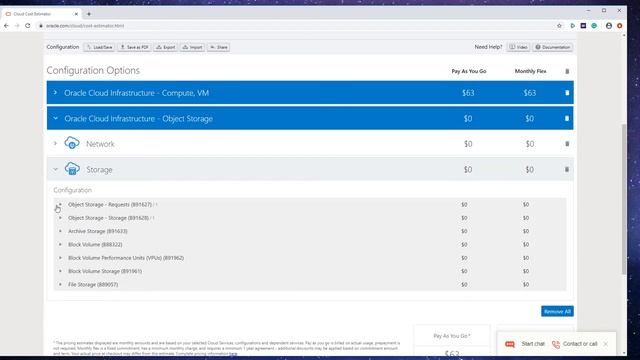This screenshot has height=360, width=640.
Task: Collapse Object Storage section chevron
Action: tap(56, 118)
